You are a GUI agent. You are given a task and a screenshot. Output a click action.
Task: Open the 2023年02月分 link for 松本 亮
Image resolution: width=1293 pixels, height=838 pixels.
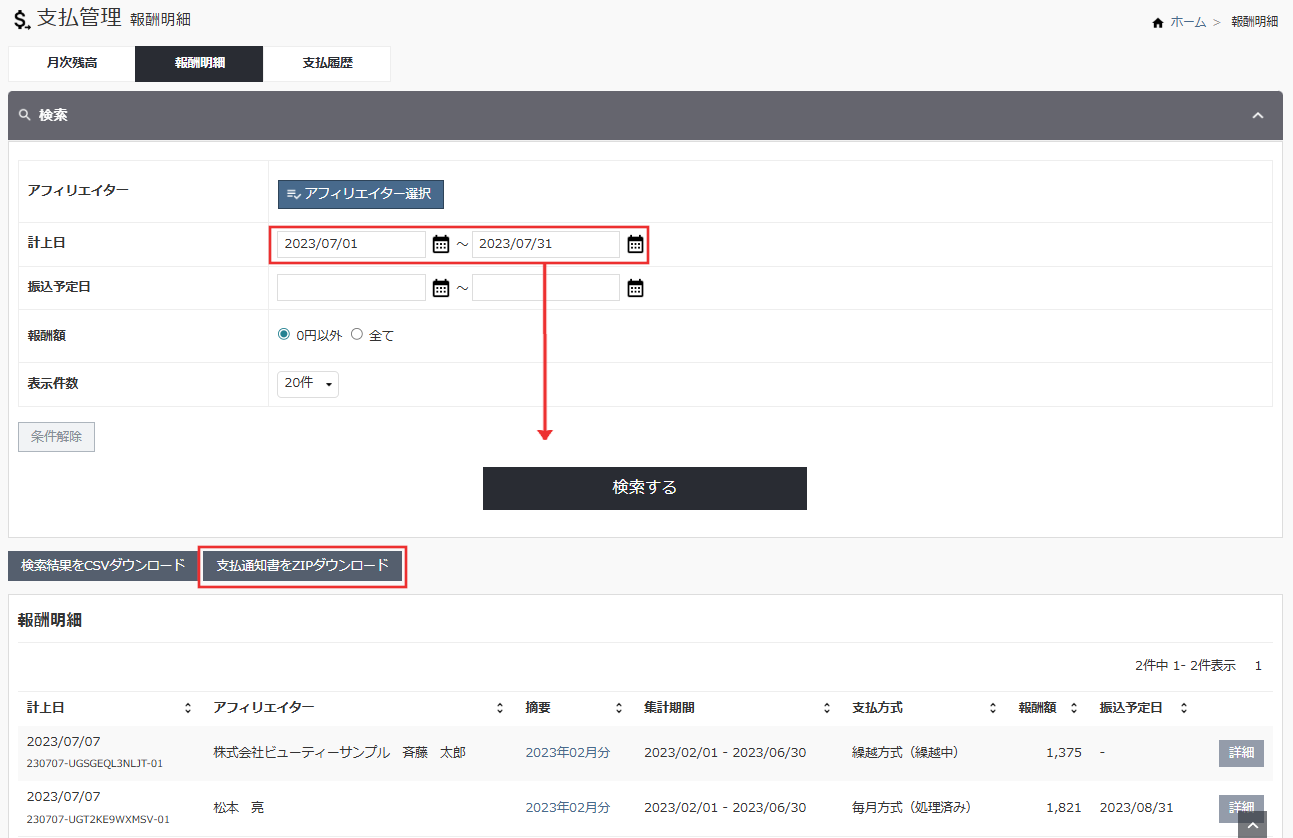coord(568,807)
